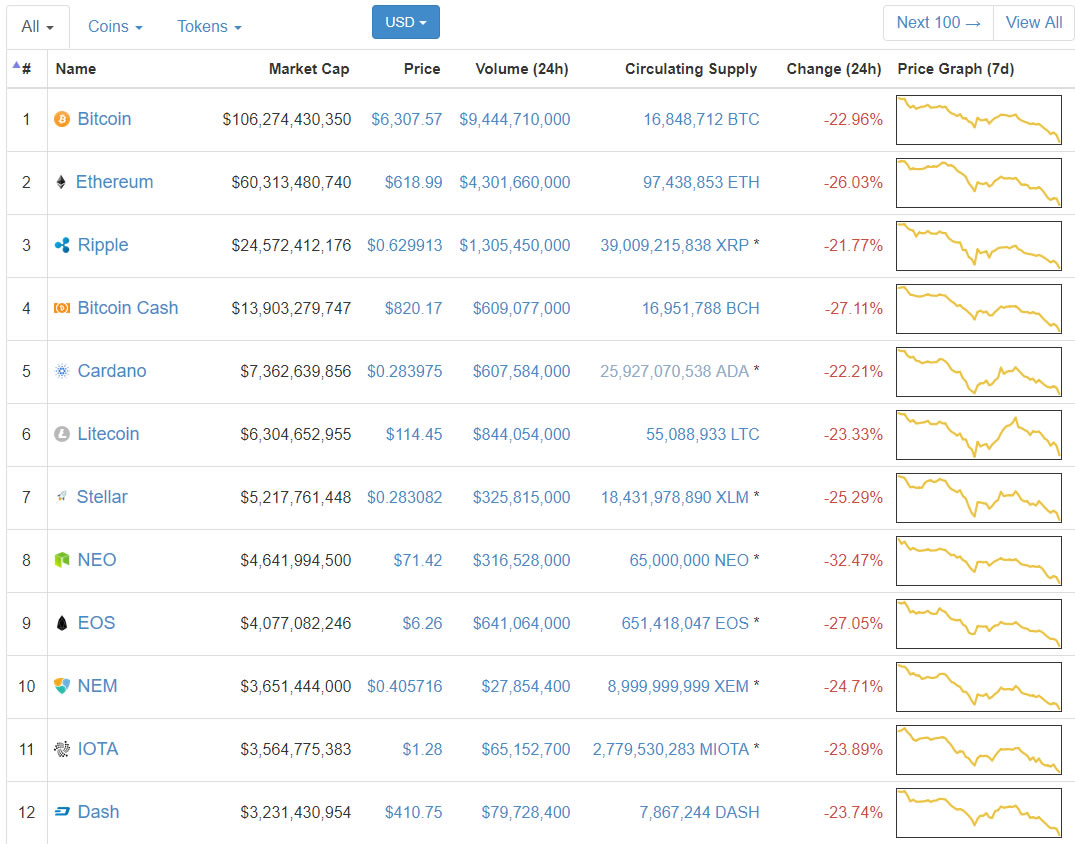This screenshot has width=1075, height=844.
Task: Click Bitcoin's 7-day price graph
Action: point(978,119)
